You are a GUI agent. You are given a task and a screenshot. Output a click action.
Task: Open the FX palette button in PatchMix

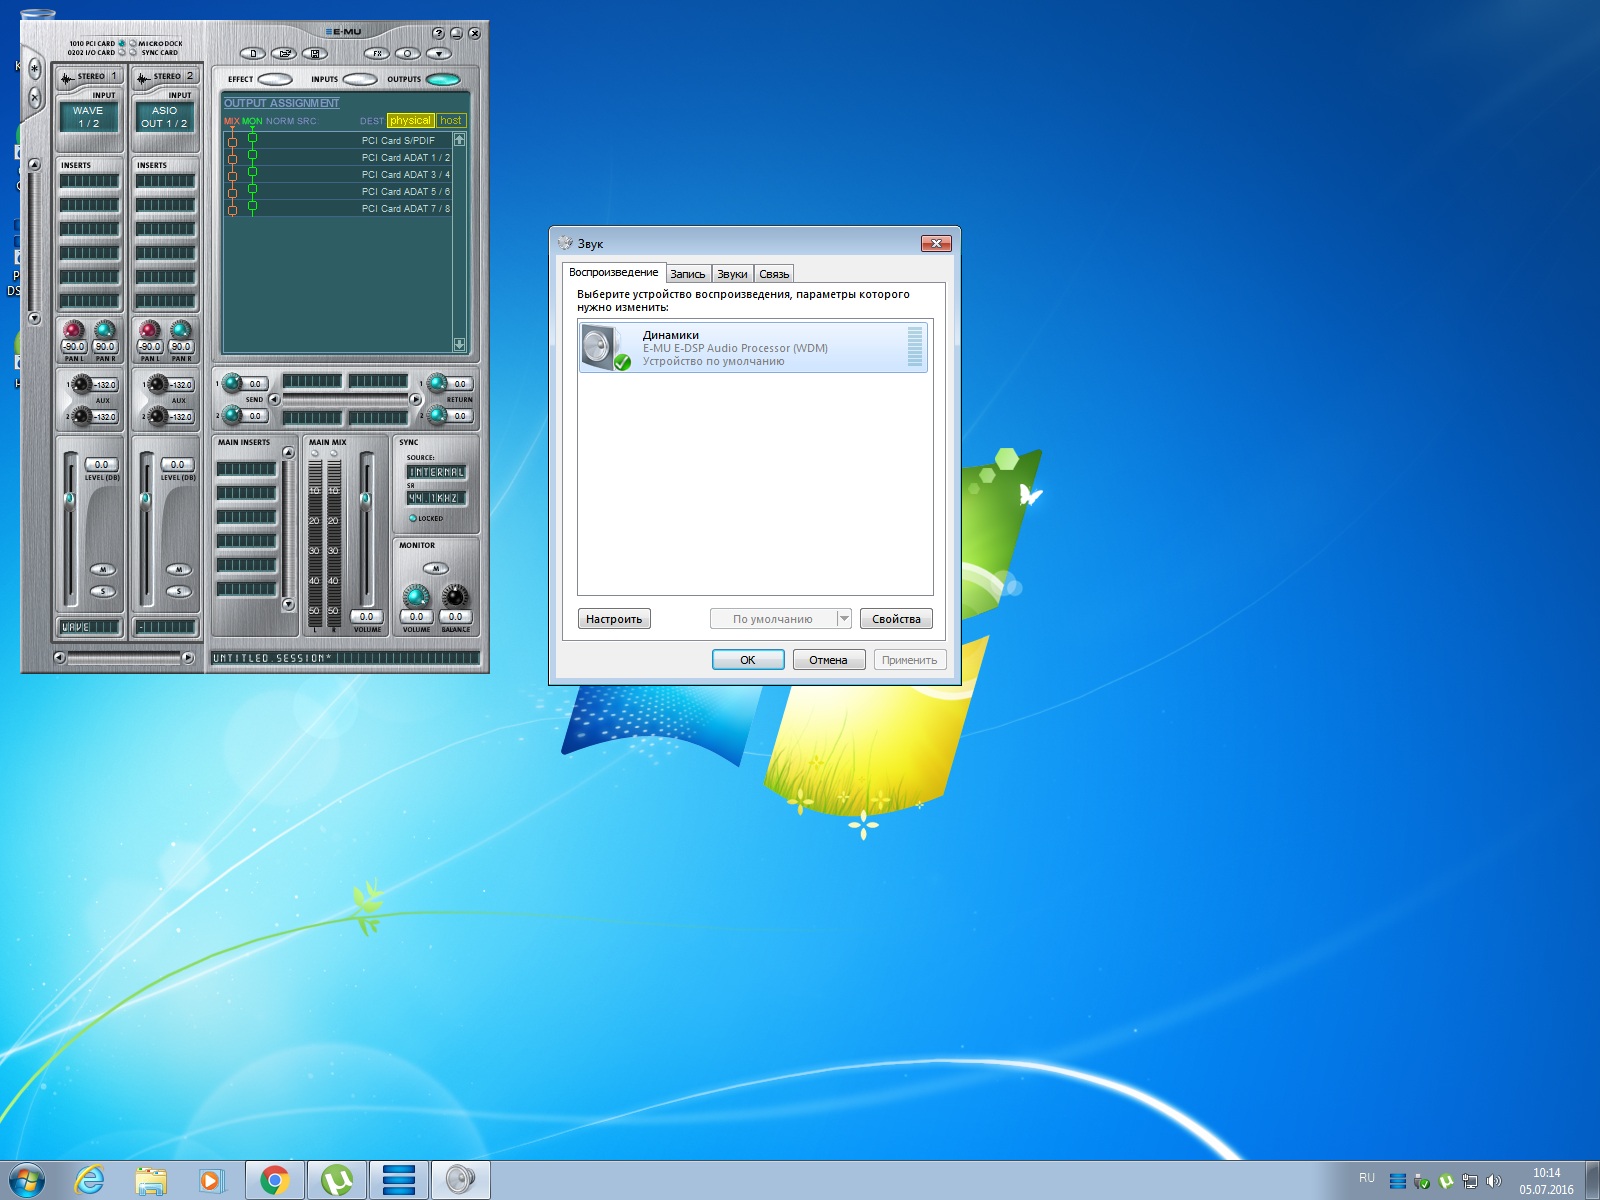[x=377, y=53]
